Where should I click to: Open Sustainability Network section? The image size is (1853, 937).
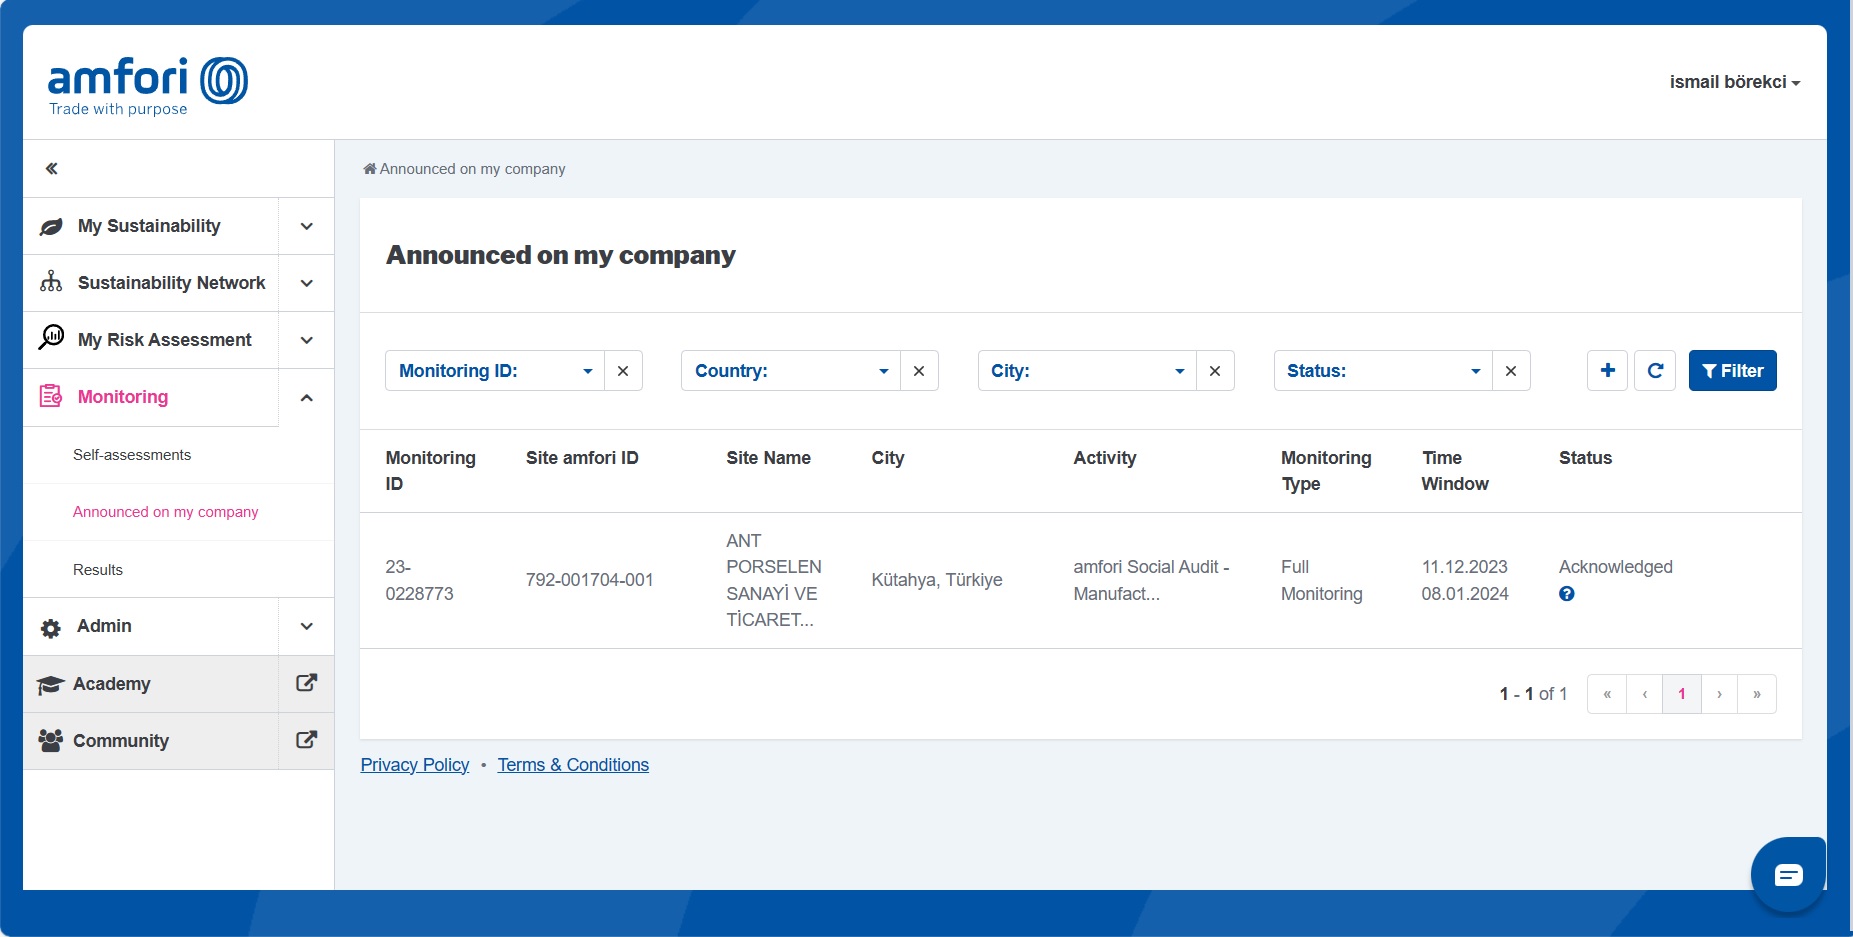point(172,283)
